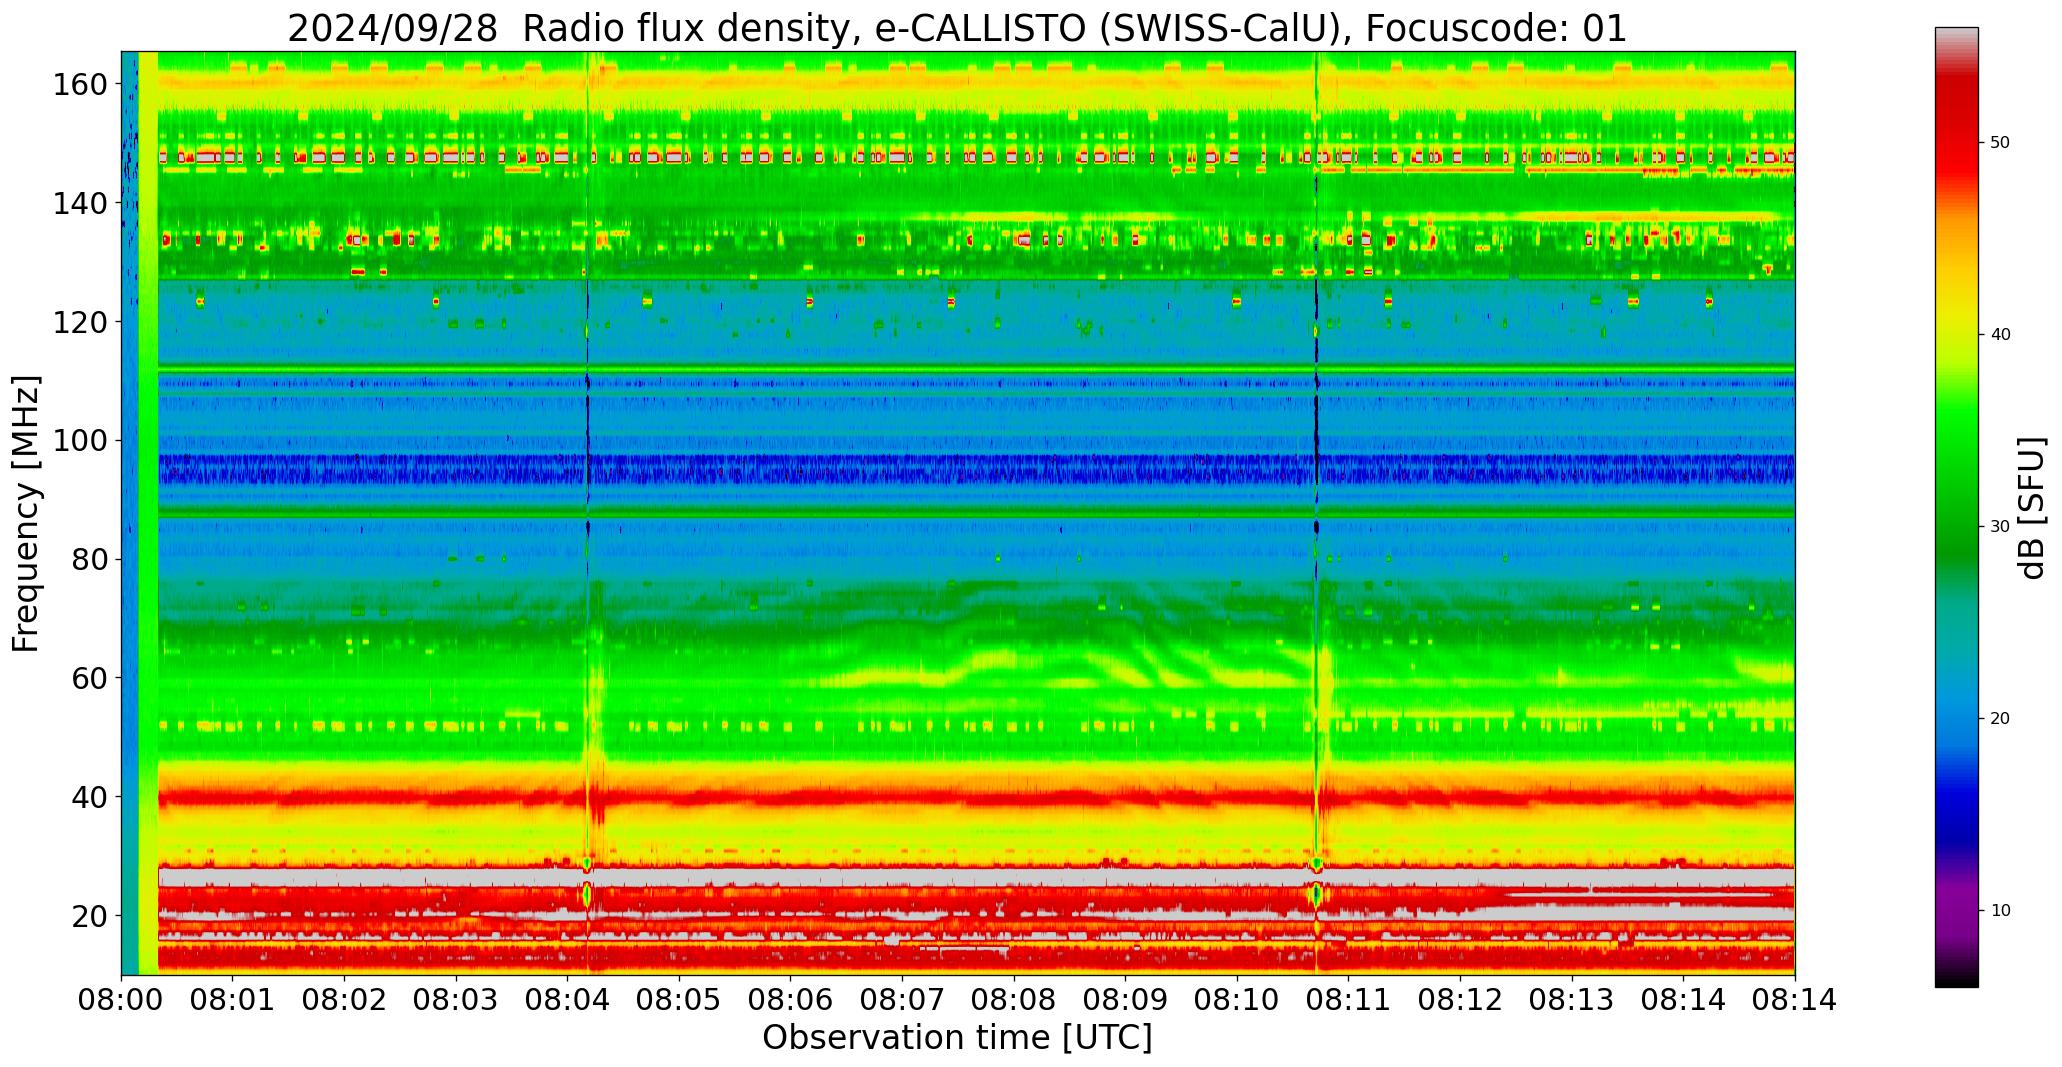This screenshot has height=1067, width=2062.
Task: Click the 08:10 time tick label
Action: coord(1237,1001)
